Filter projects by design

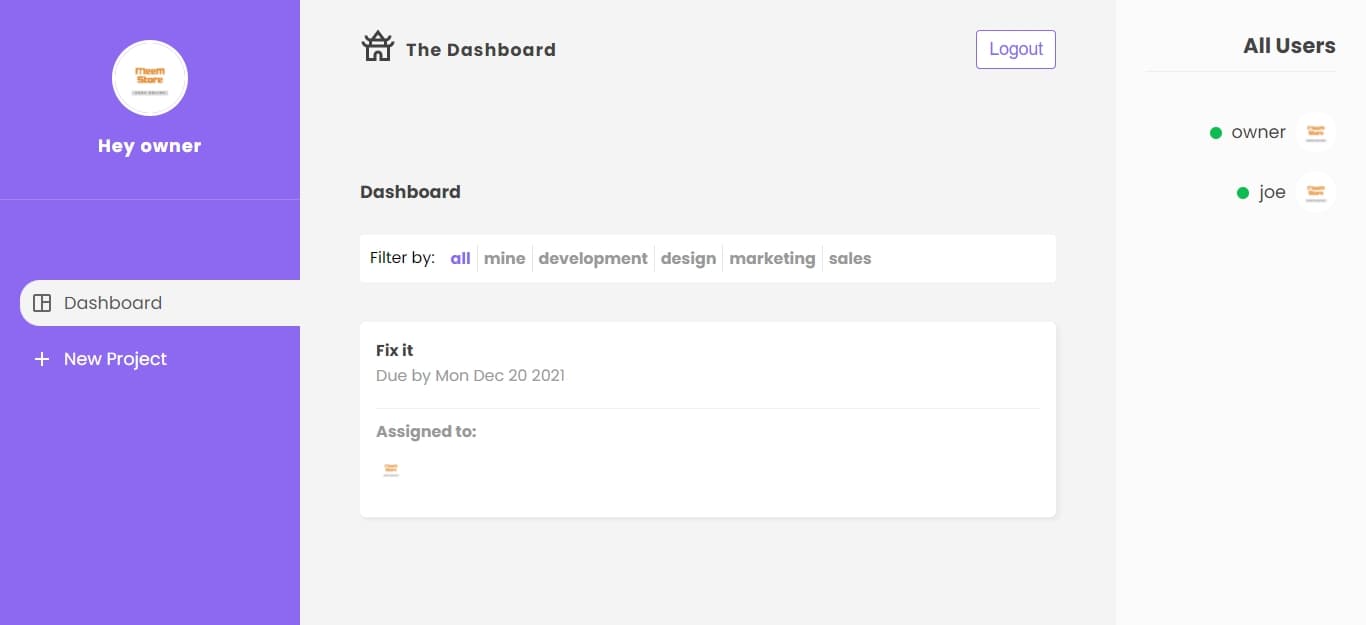click(x=689, y=258)
